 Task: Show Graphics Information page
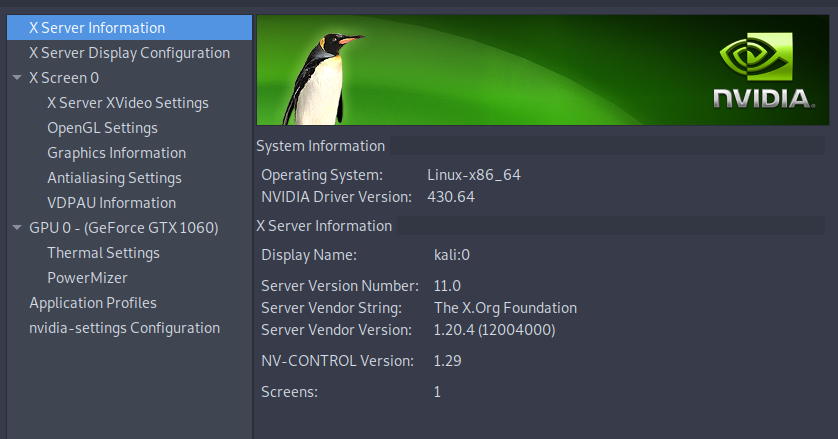pos(117,153)
